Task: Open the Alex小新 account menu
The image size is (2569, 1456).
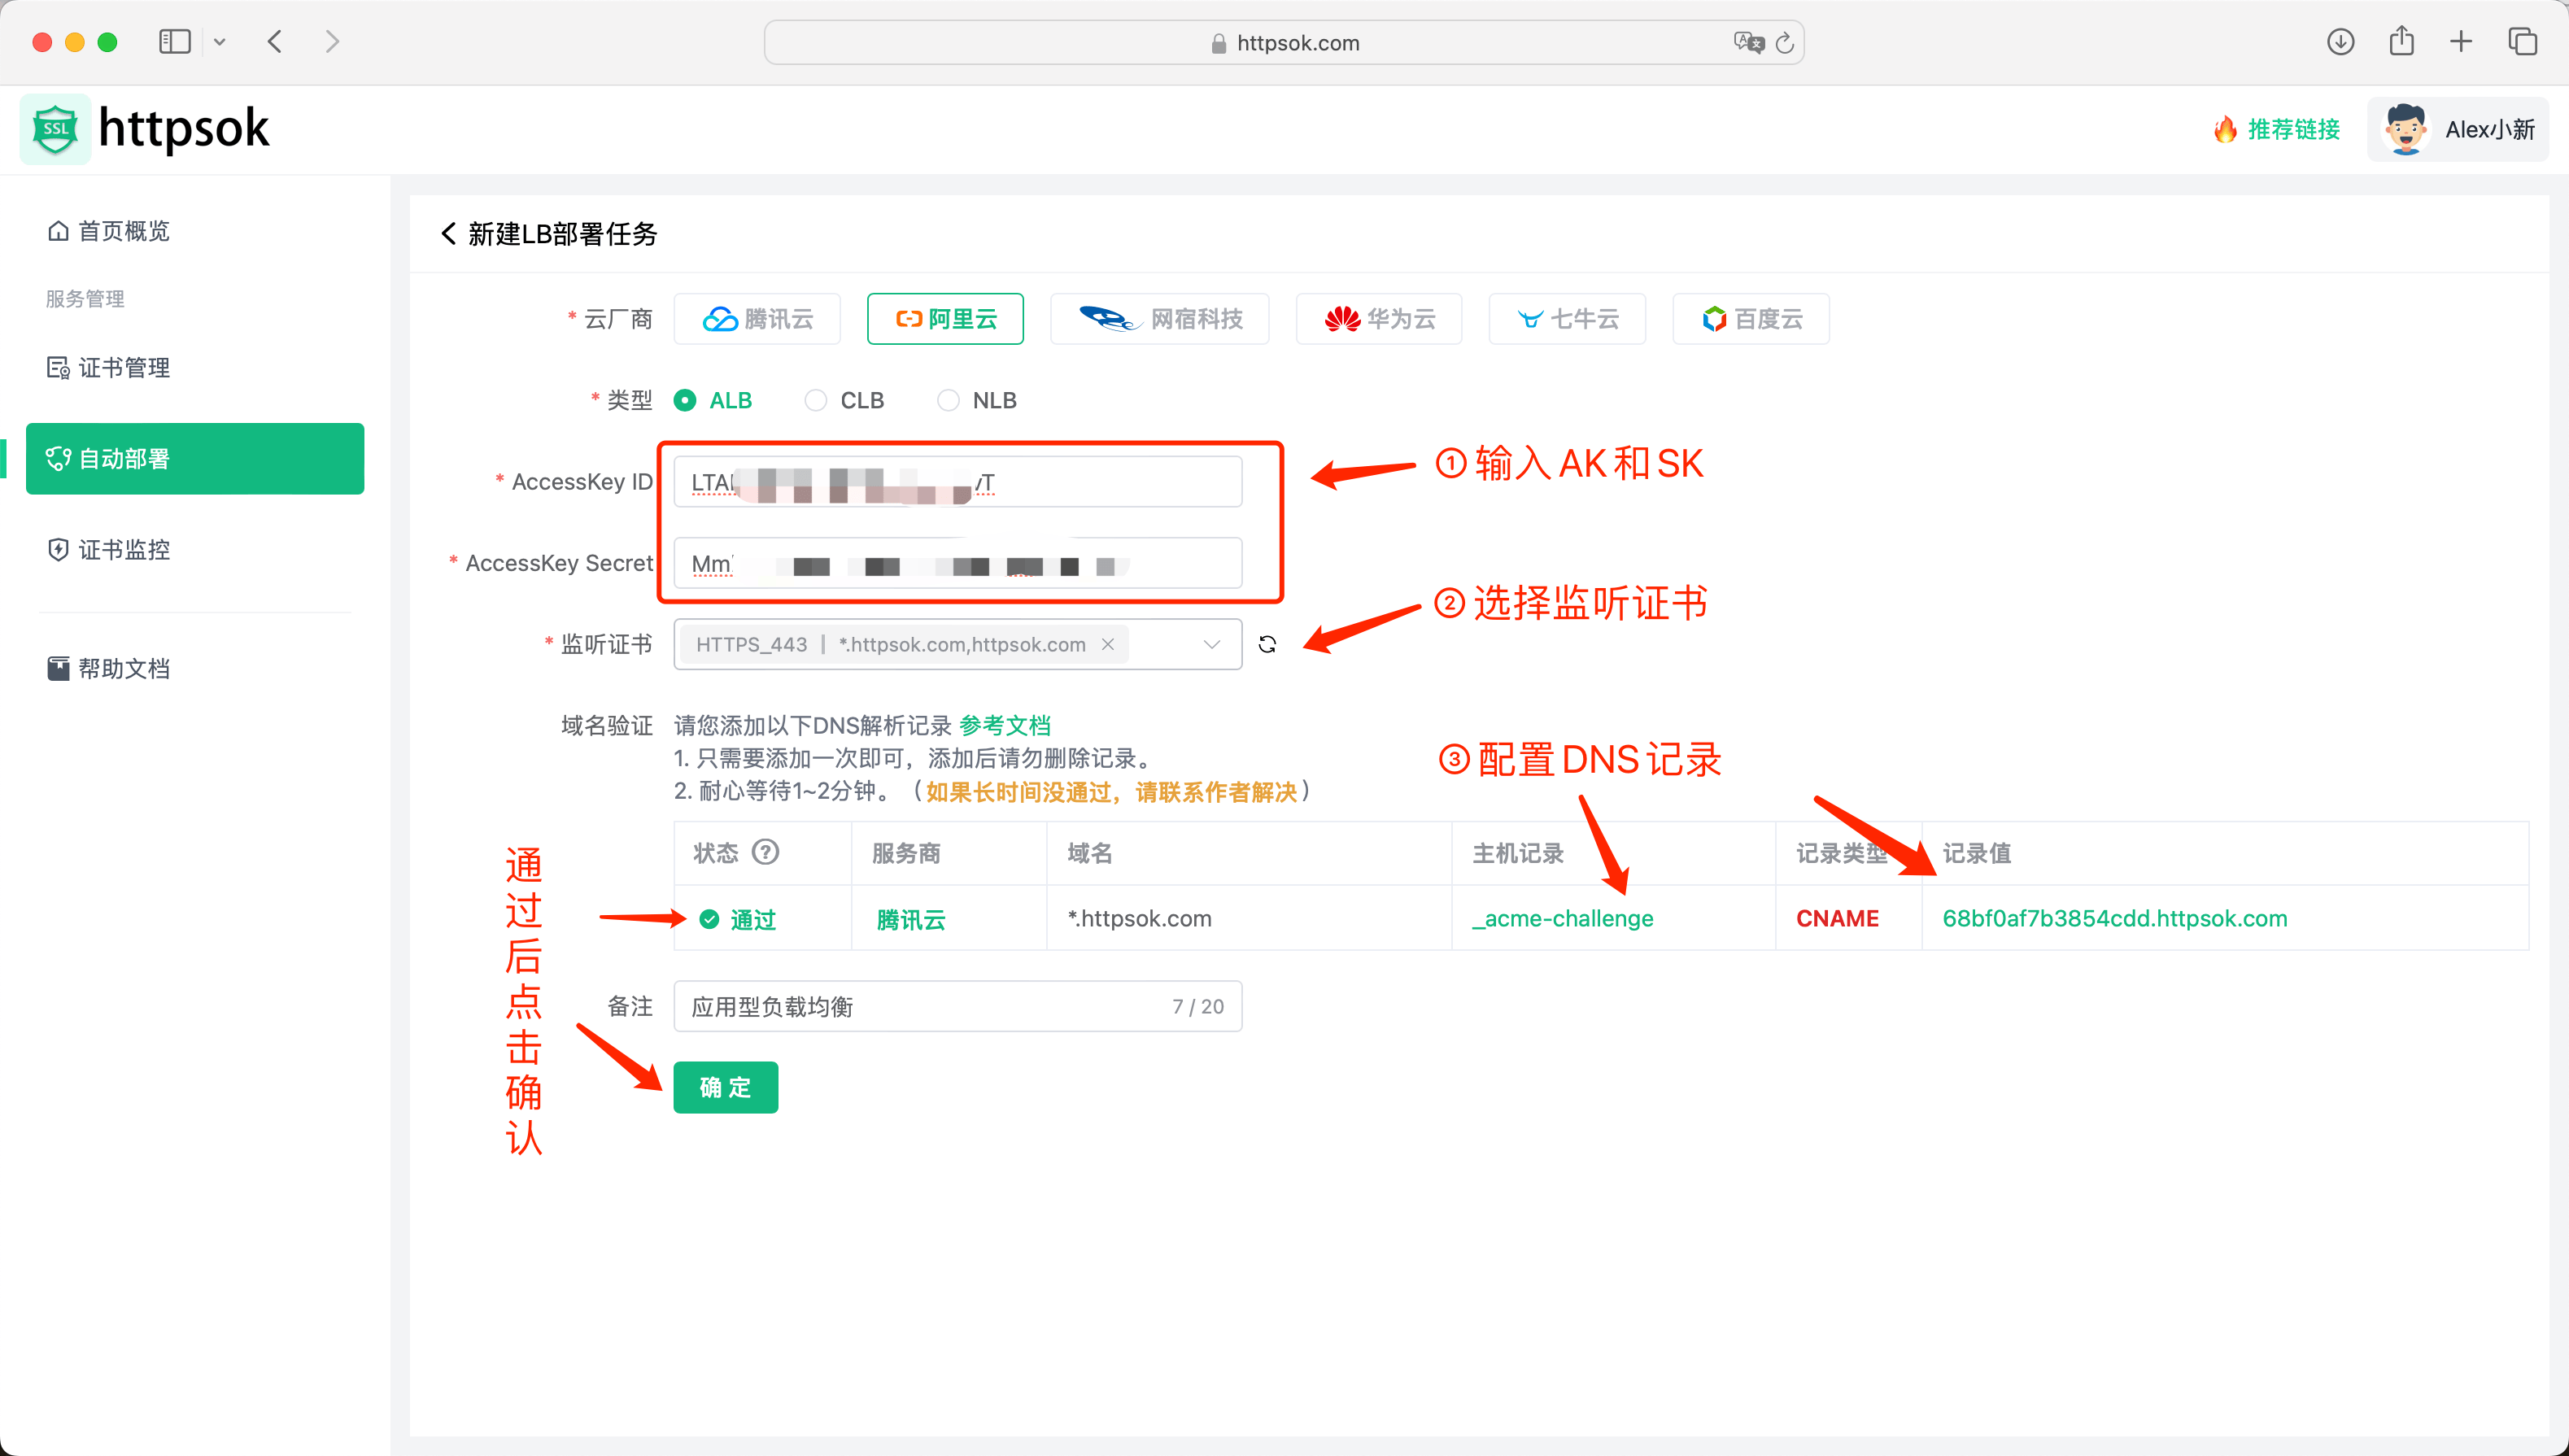Action: (x=2457, y=128)
